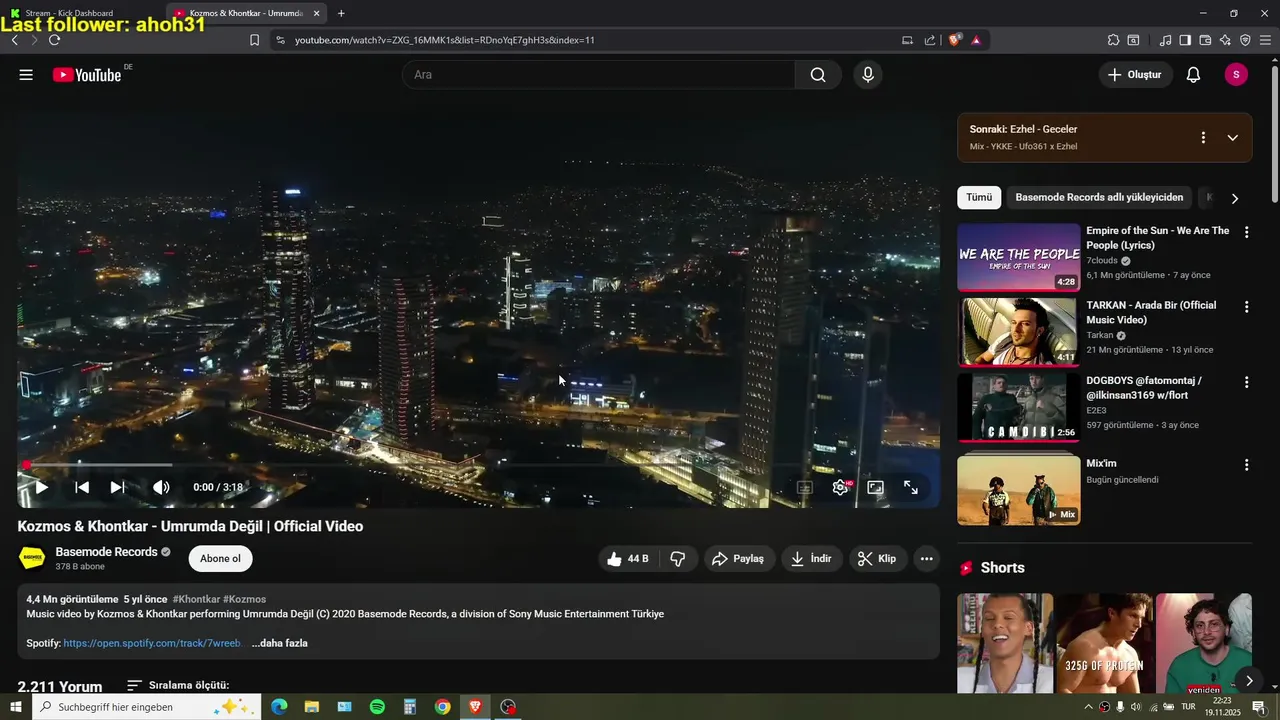Open options for Mix'im
This screenshot has height=720, width=1280.
pyautogui.click(x=1246, y=465)
